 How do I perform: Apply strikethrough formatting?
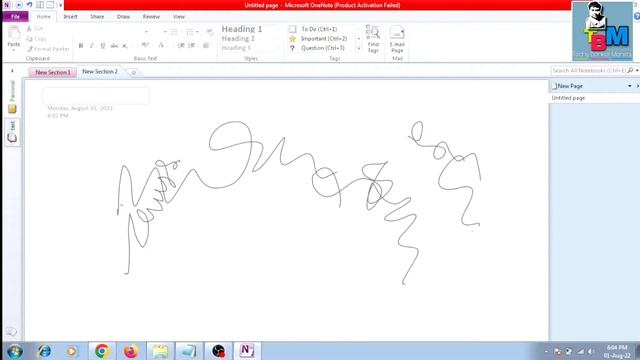coord(114,46)
